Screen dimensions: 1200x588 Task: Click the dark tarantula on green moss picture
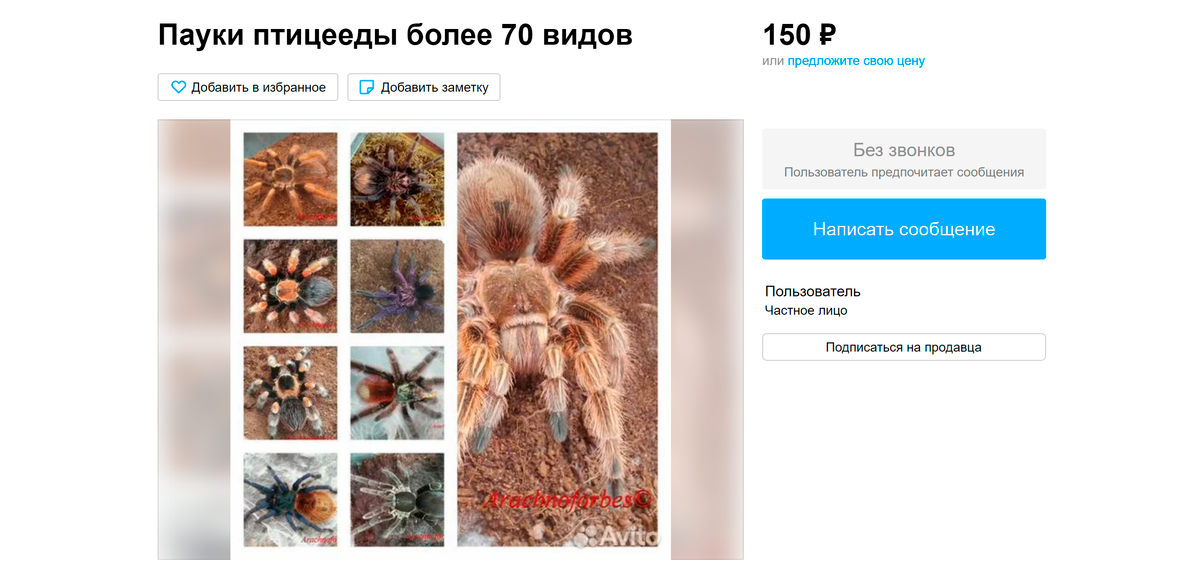coord(397,180)
